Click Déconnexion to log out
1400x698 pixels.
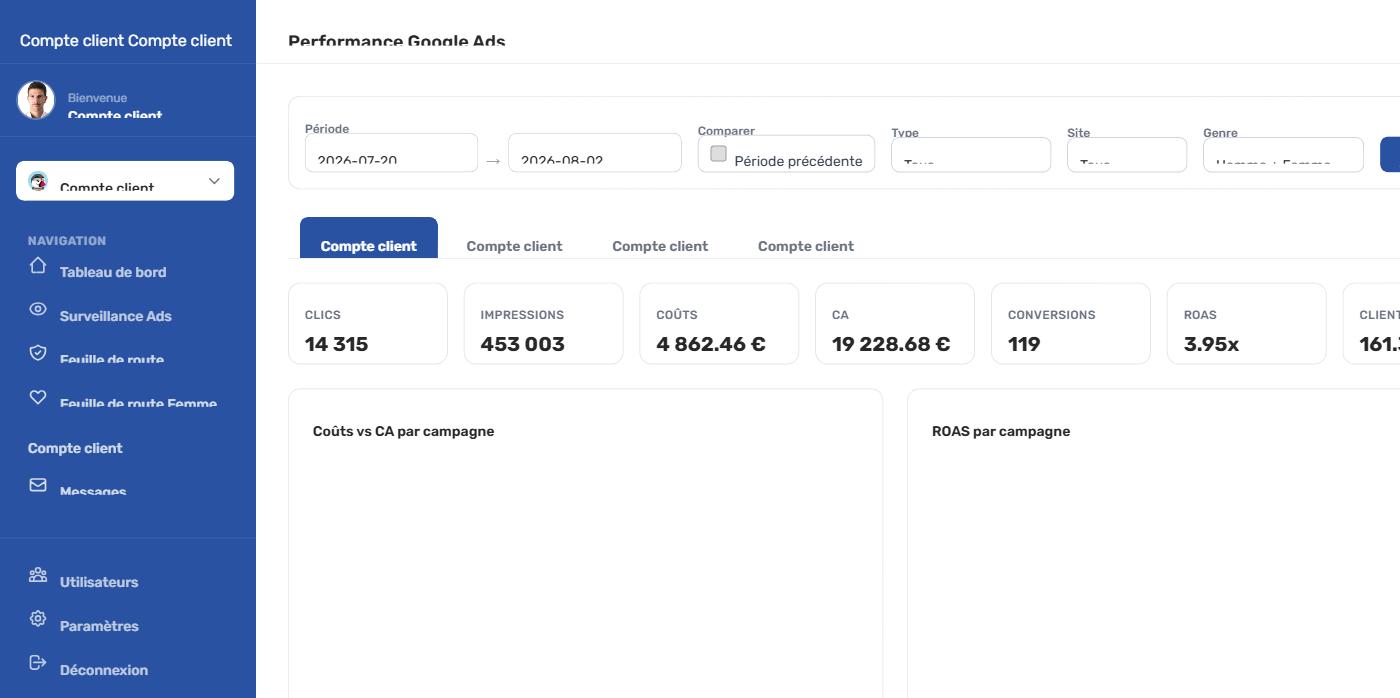click(x=104, y=670)
